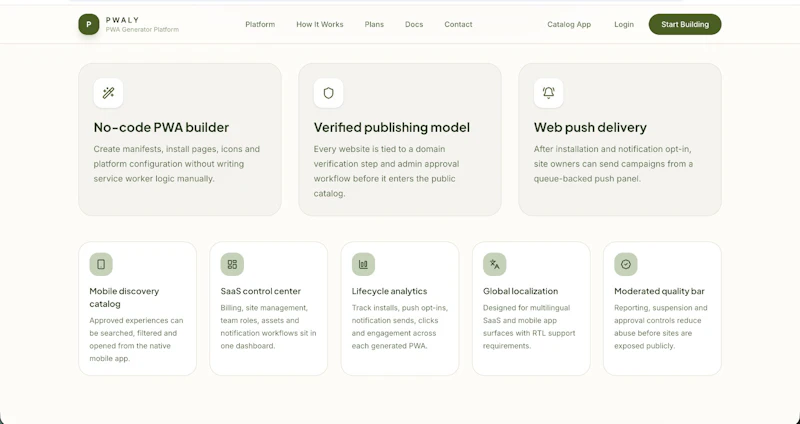Screen dimensions: 800x424
Task: Open the Platform nav item
Action: pos(260,24)
